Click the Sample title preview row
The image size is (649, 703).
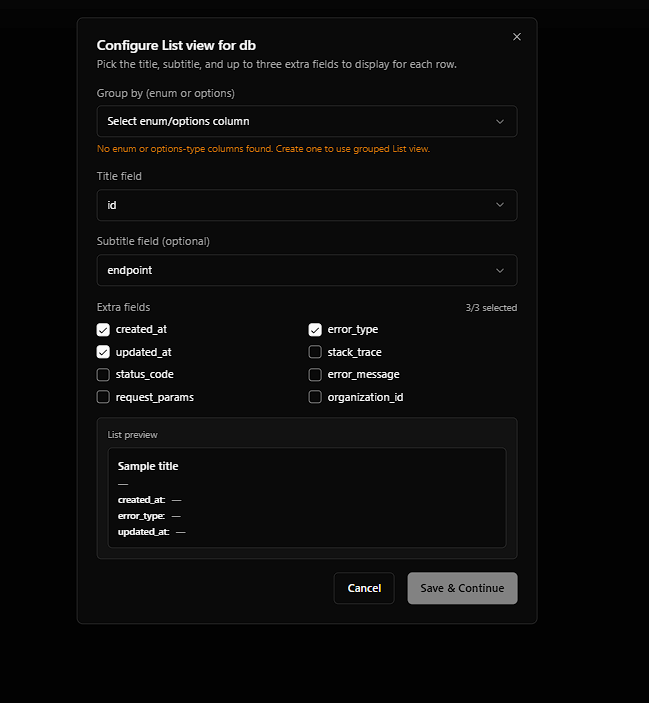click(148, 466)
